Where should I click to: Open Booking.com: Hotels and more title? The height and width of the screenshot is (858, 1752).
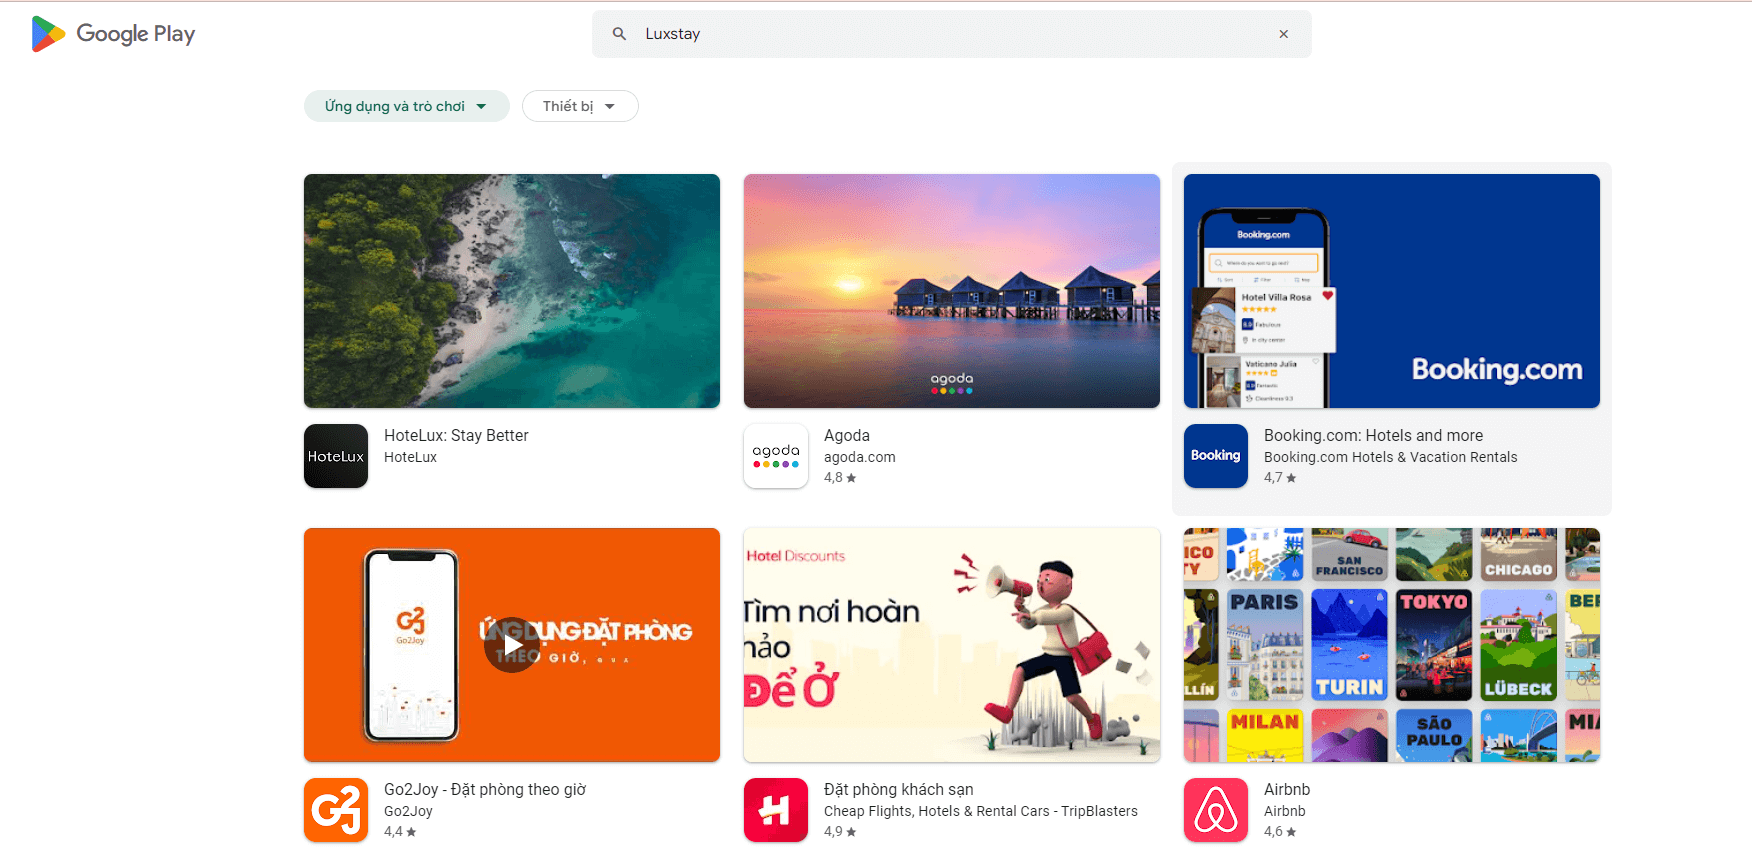coord(1373,435)
